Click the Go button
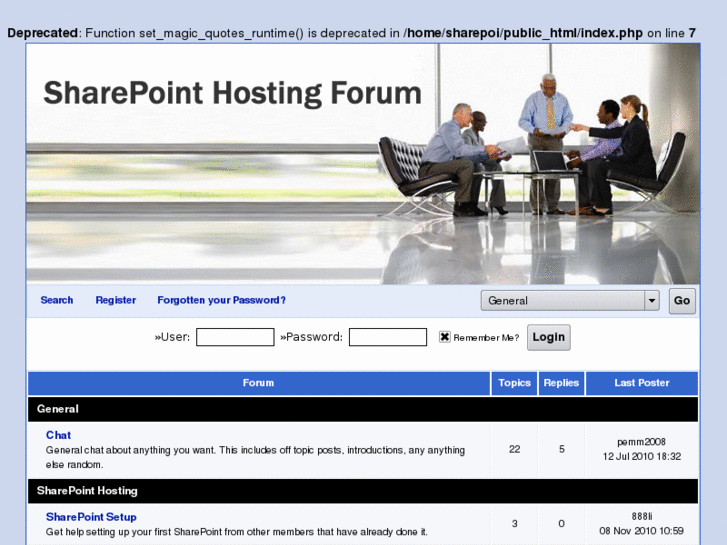The image size is (727, 545). [x=682, y=301]
